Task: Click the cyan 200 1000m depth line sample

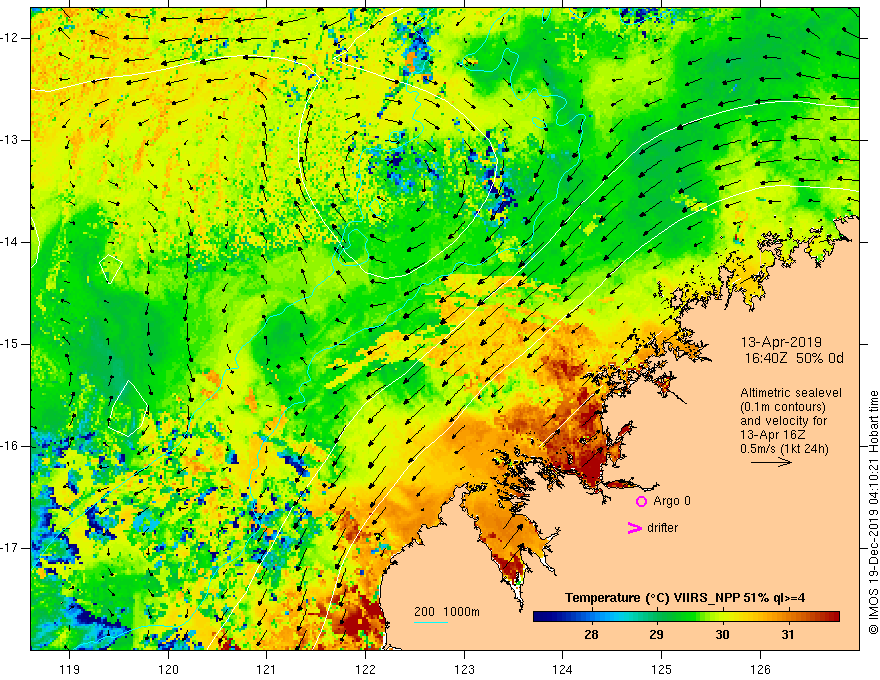Action: coord(430,622)
